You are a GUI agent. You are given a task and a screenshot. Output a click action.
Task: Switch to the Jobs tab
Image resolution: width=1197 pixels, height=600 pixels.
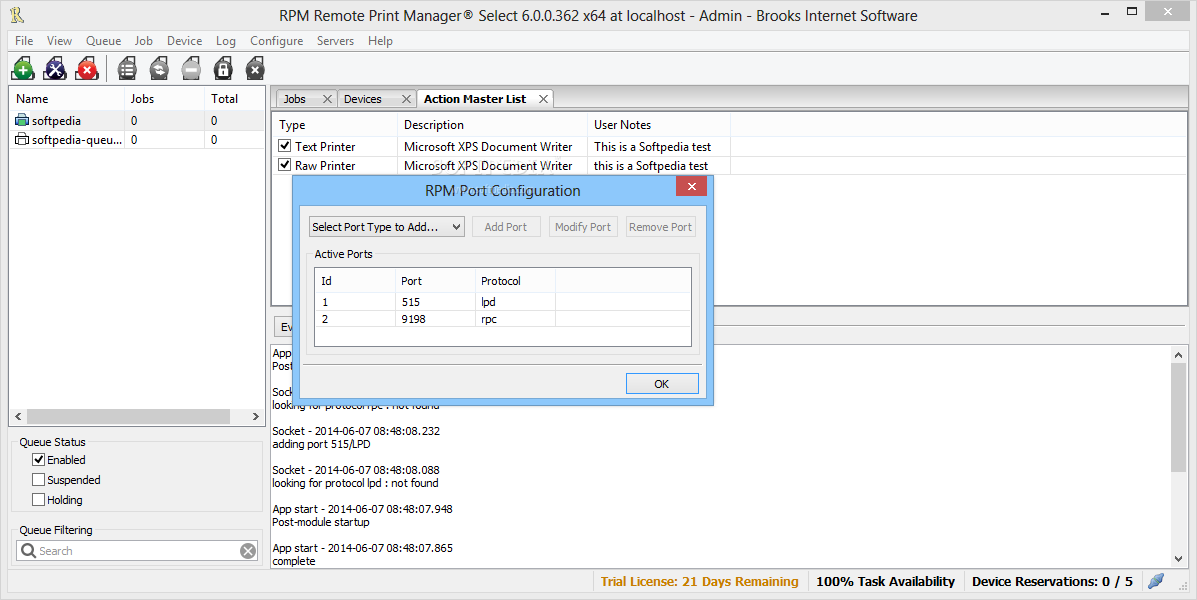(x=295, y=99)
